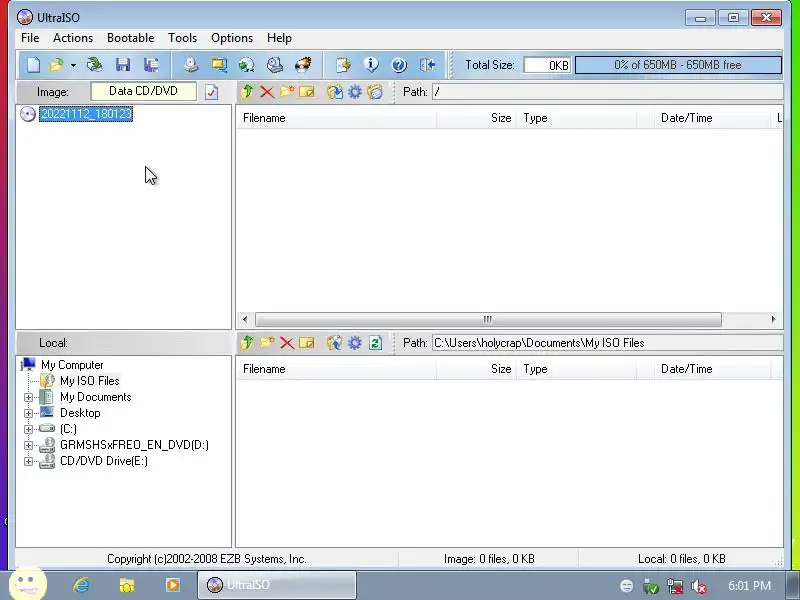The height and width of the screenshot is (600, 800).
Task: Click the horizontal scrollbar left arrow in image list
Action: (x=245, y=319)
